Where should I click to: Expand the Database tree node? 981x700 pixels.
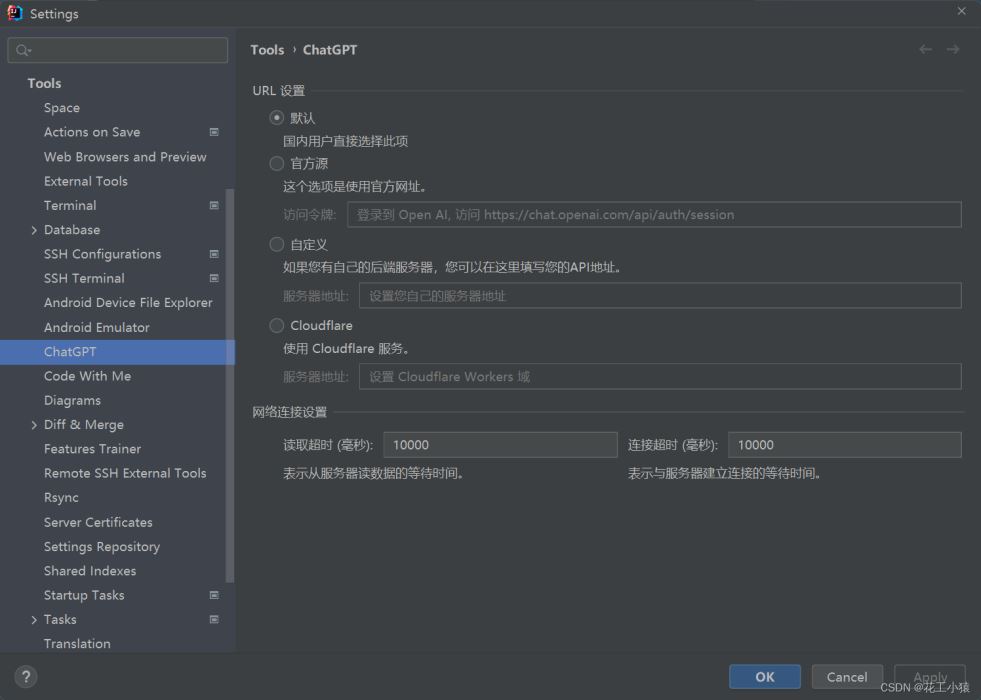[x=34, y=230]
